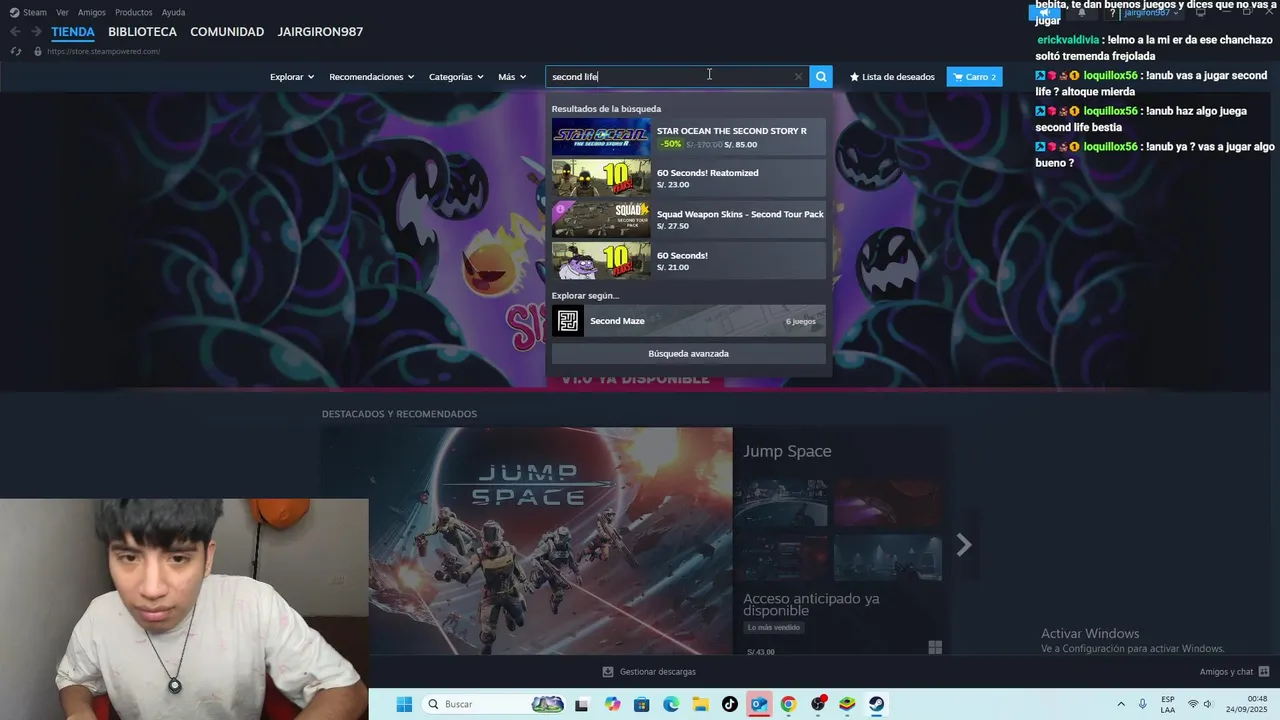The height and width of the screenshot is (720, 1280).
Task: Open Google Chrome from the taskbar
Action: coord(788,704)
